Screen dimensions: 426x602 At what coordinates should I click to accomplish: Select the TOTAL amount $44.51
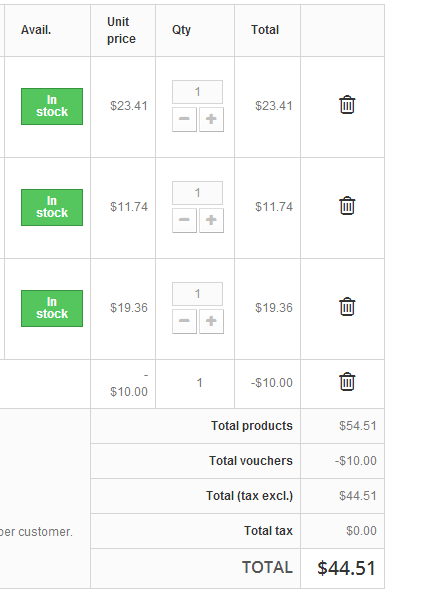(346, 568)
